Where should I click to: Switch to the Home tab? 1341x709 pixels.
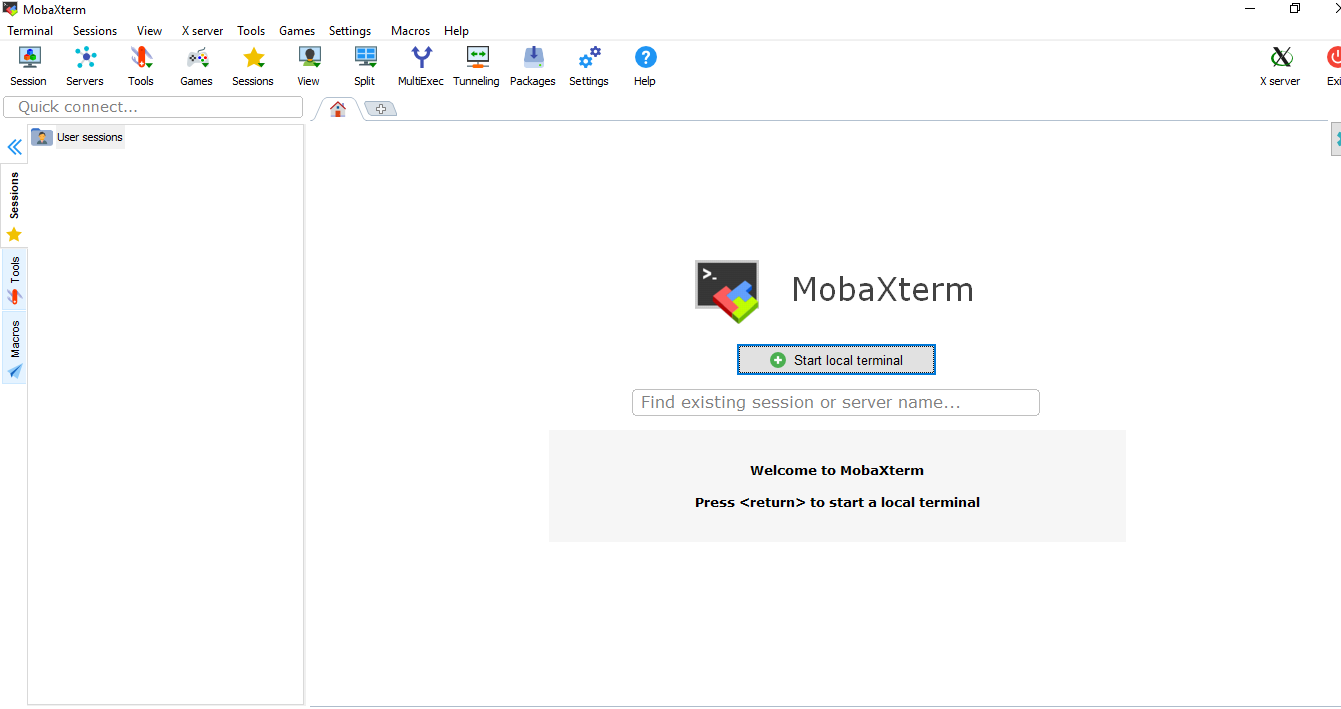338,109
